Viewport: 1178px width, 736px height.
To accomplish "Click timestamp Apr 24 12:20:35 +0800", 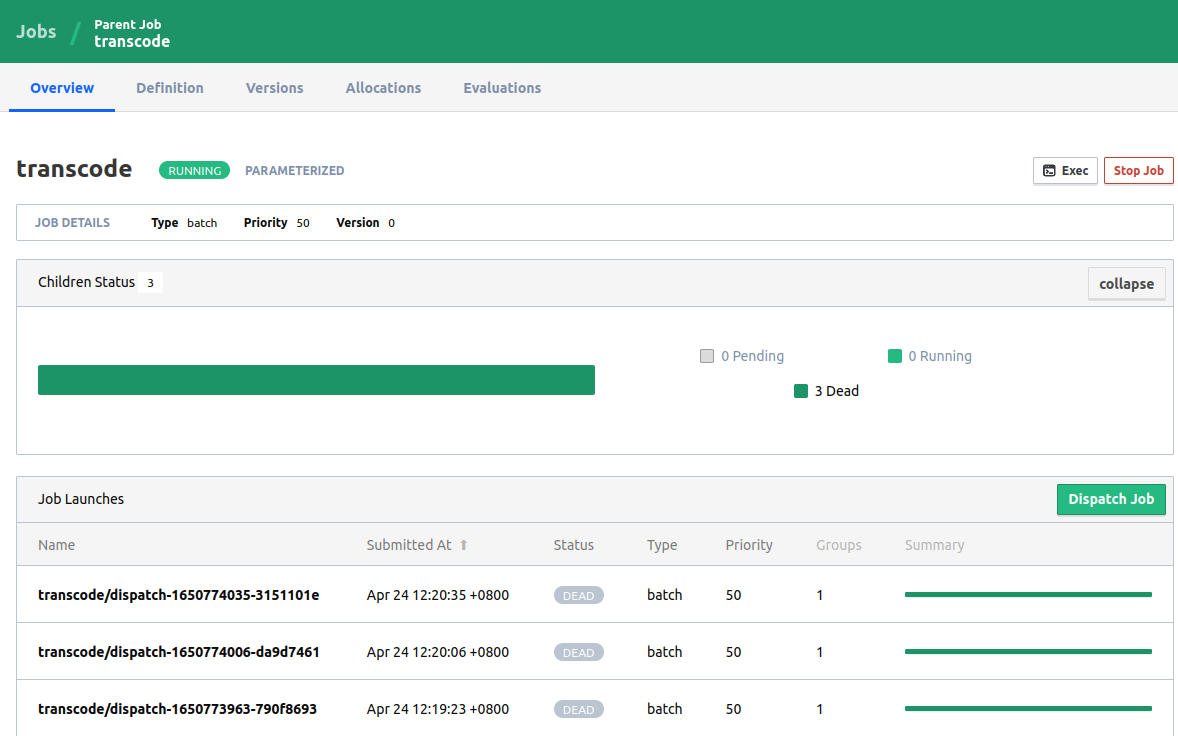I will 437,595.
